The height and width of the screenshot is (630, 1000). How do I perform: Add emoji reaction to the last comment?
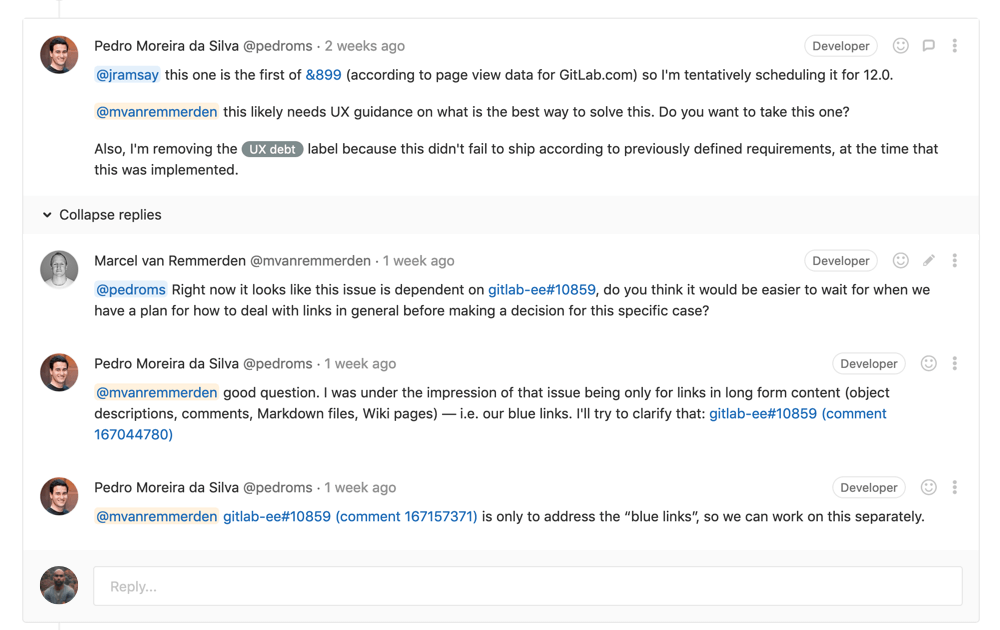coord(928,487)
